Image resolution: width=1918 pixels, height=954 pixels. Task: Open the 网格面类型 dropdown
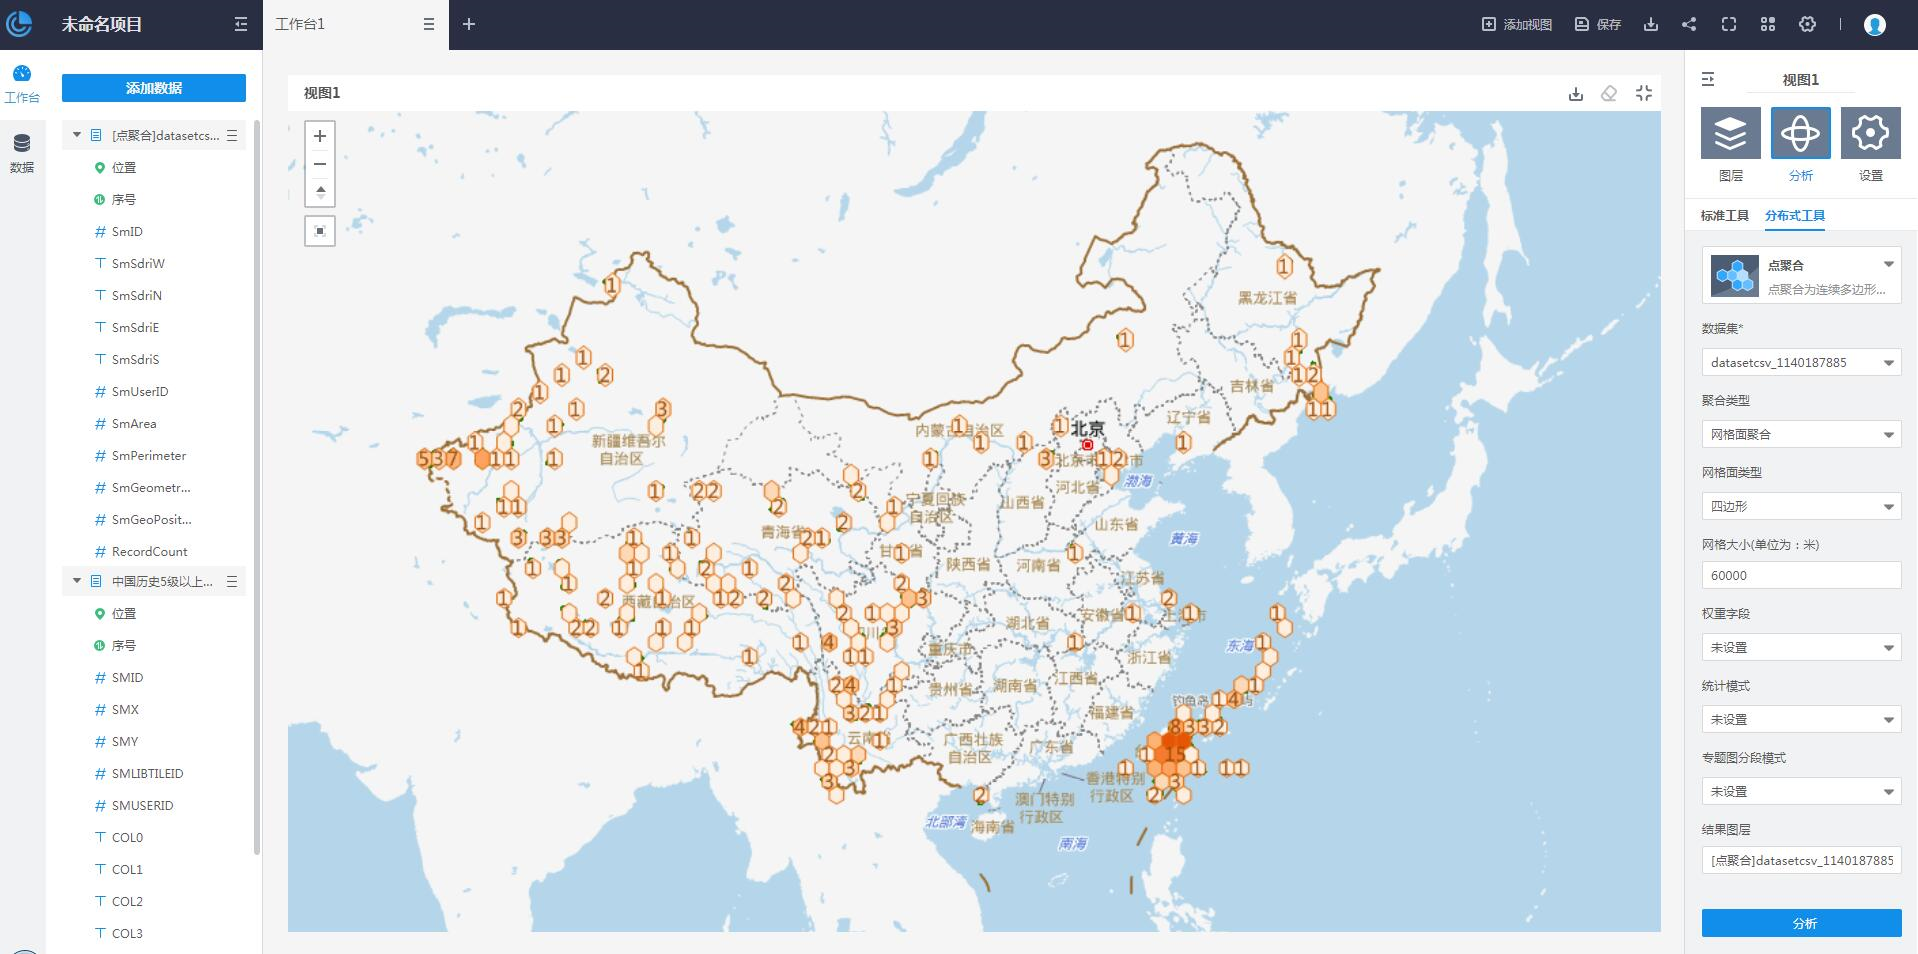[x=1801, y=506]
